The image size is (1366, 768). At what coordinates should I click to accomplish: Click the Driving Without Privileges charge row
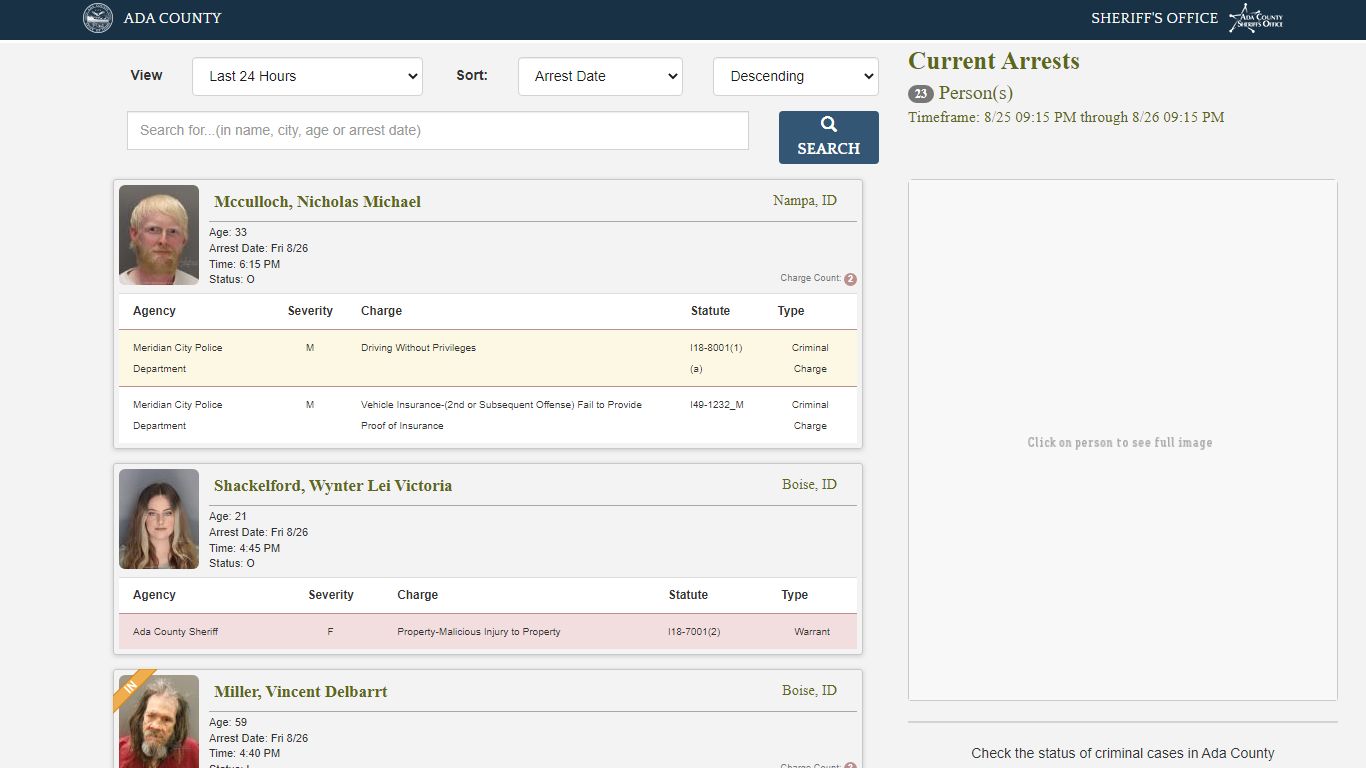(x=488, y=358)
